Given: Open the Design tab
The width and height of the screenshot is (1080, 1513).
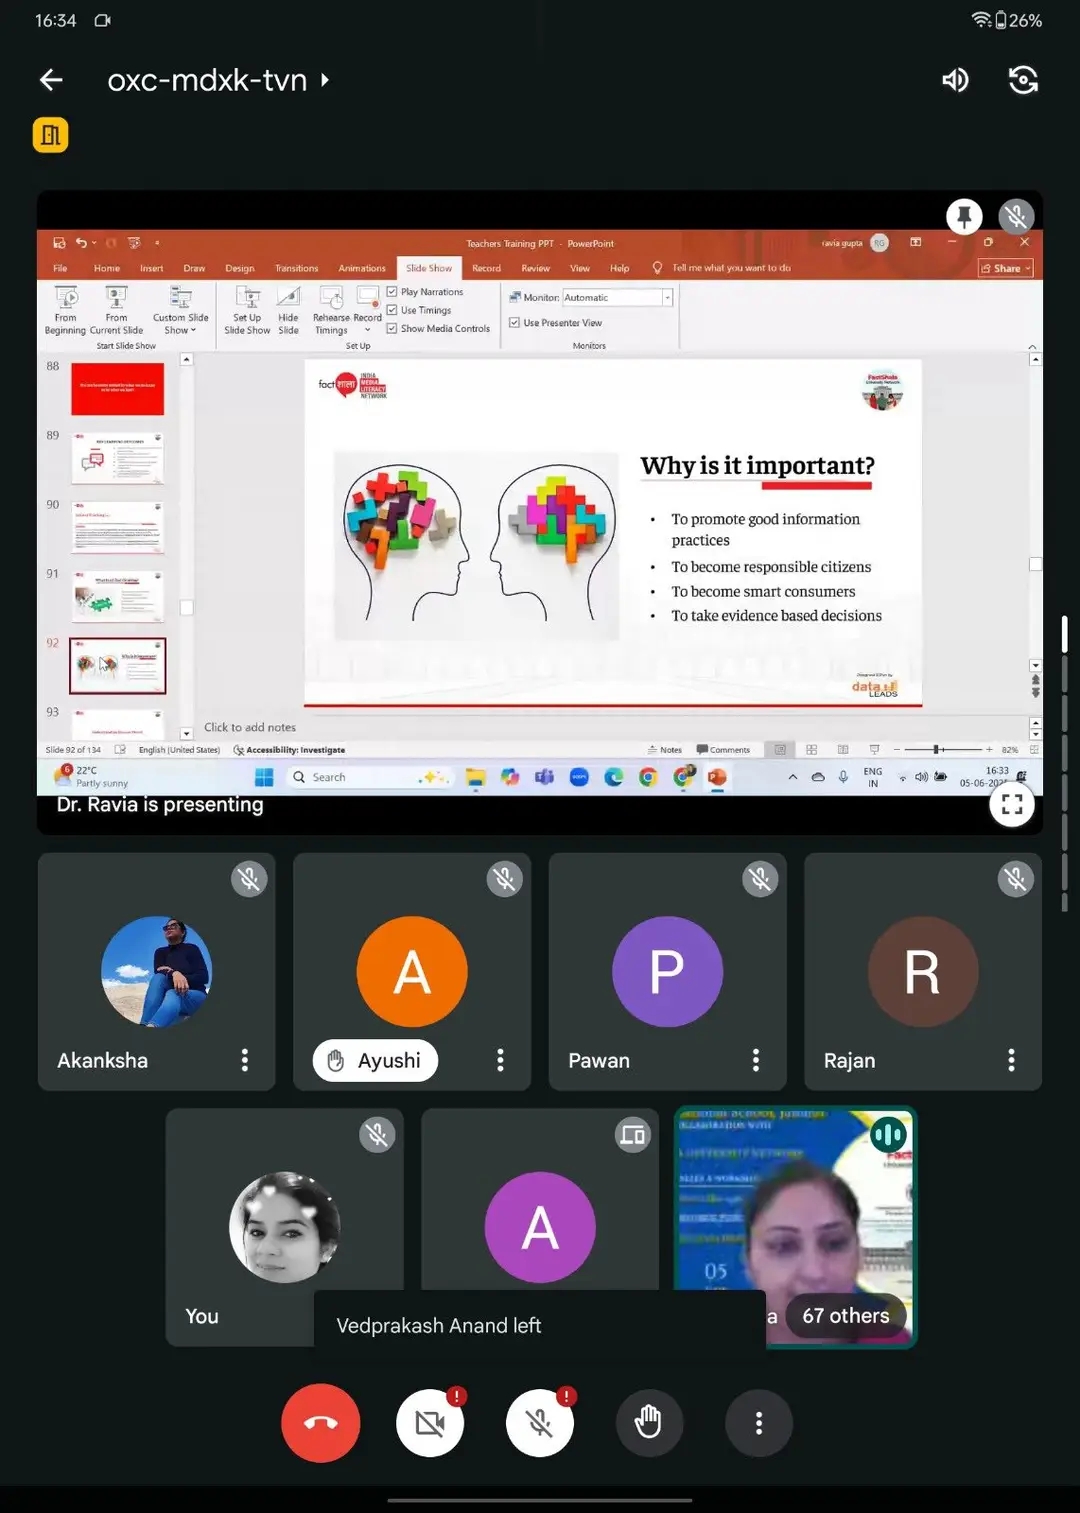Looking at the screenshot, I should point(240,268).
